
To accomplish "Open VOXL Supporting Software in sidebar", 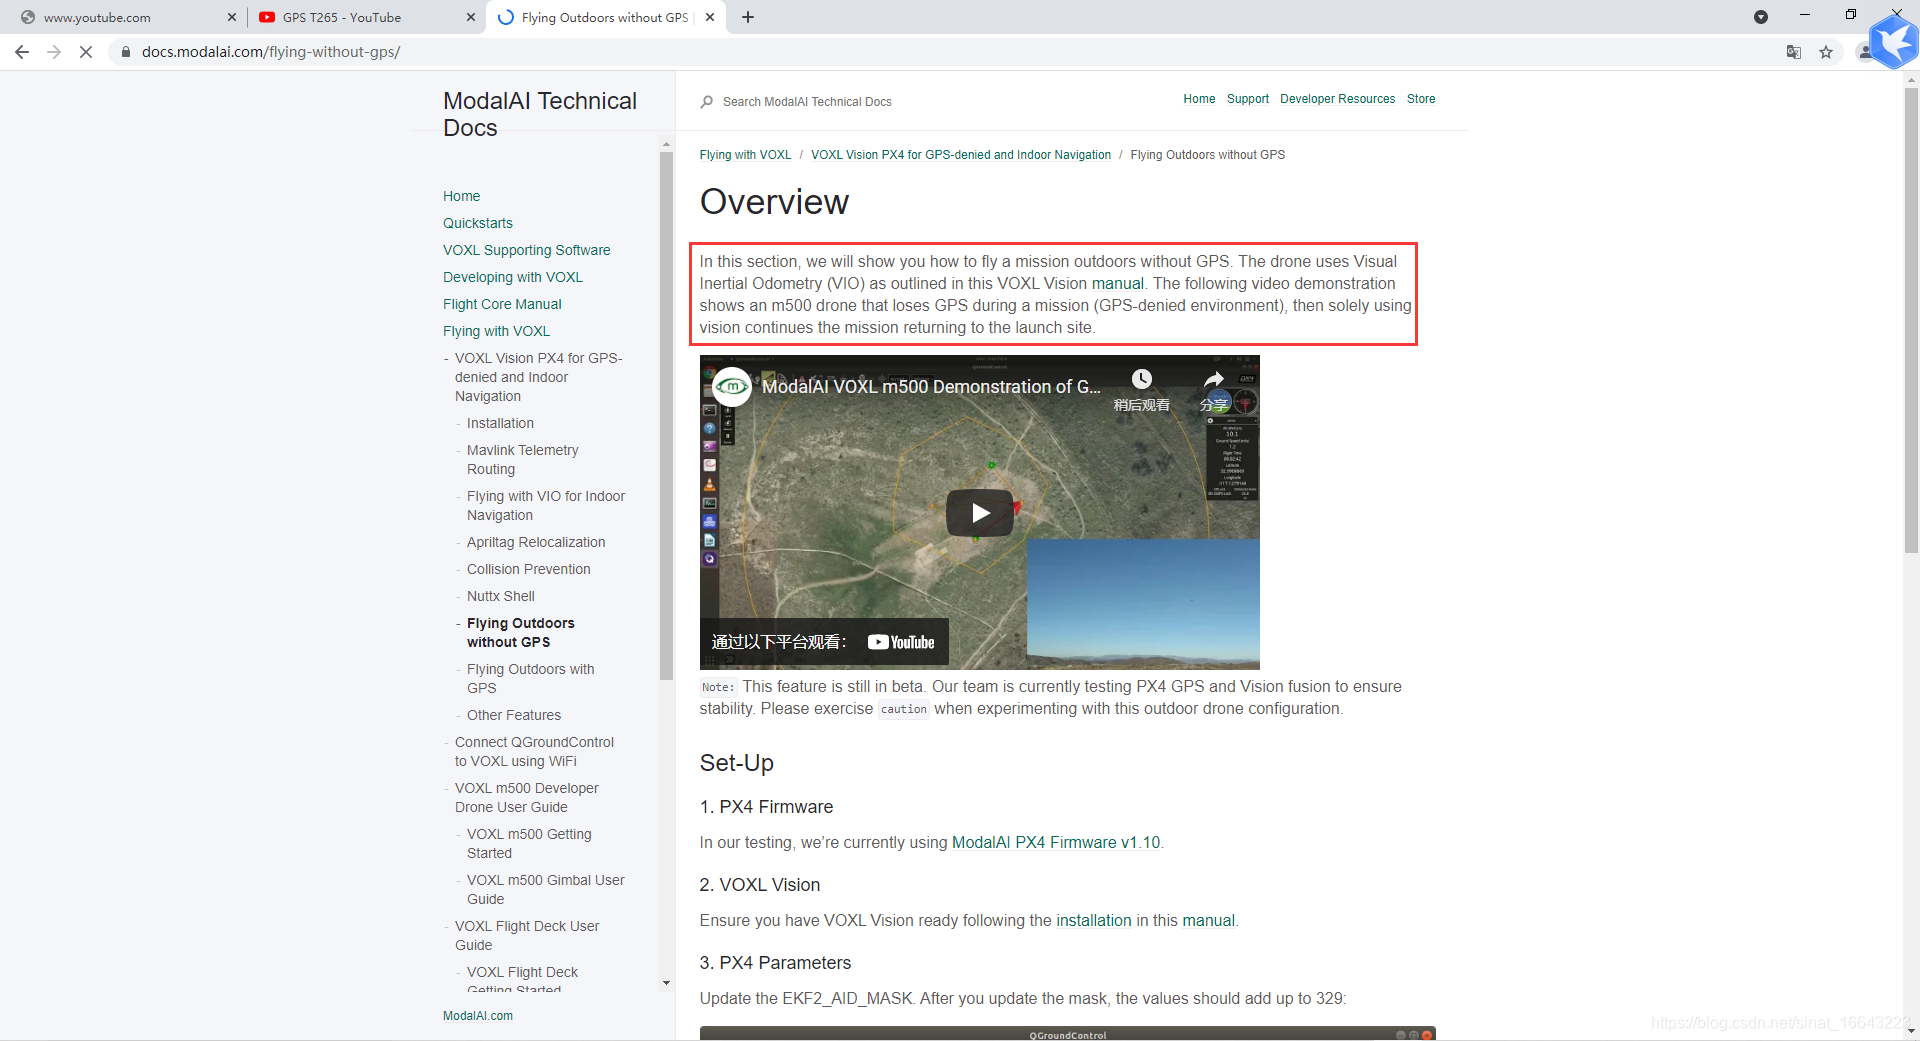I will coord(527,250).
